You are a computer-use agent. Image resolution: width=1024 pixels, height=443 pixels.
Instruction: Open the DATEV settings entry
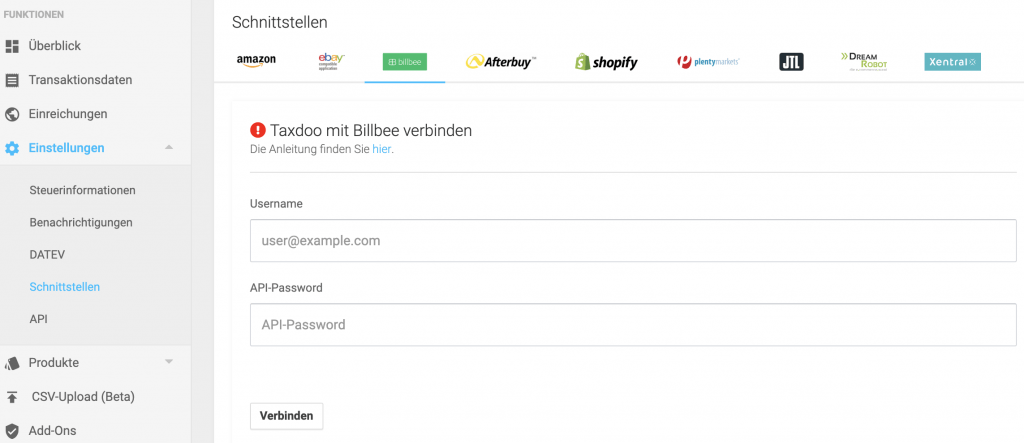pos(47,254)
